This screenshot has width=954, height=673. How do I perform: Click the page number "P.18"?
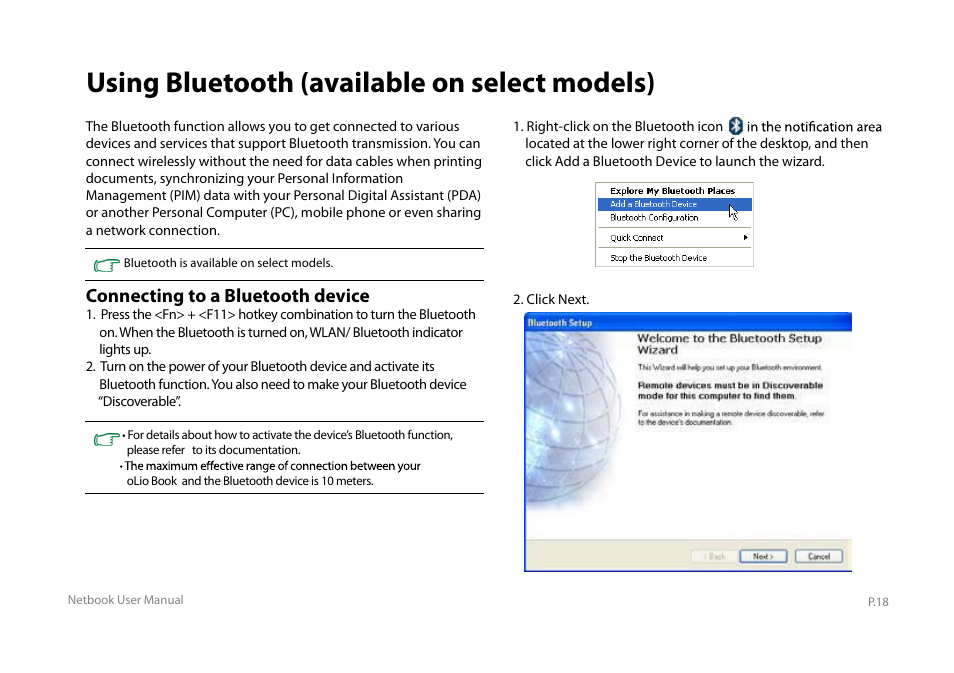point(878,602)
